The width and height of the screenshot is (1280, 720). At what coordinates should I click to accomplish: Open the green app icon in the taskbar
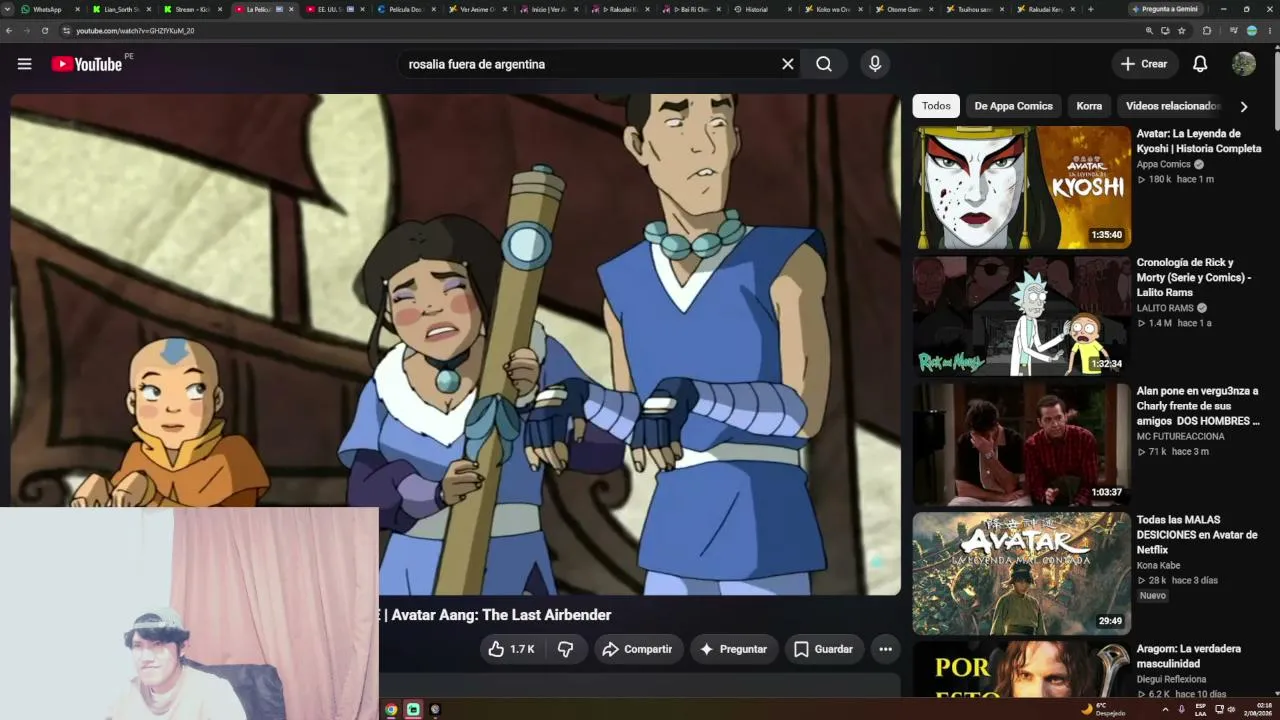pos(413,710)
